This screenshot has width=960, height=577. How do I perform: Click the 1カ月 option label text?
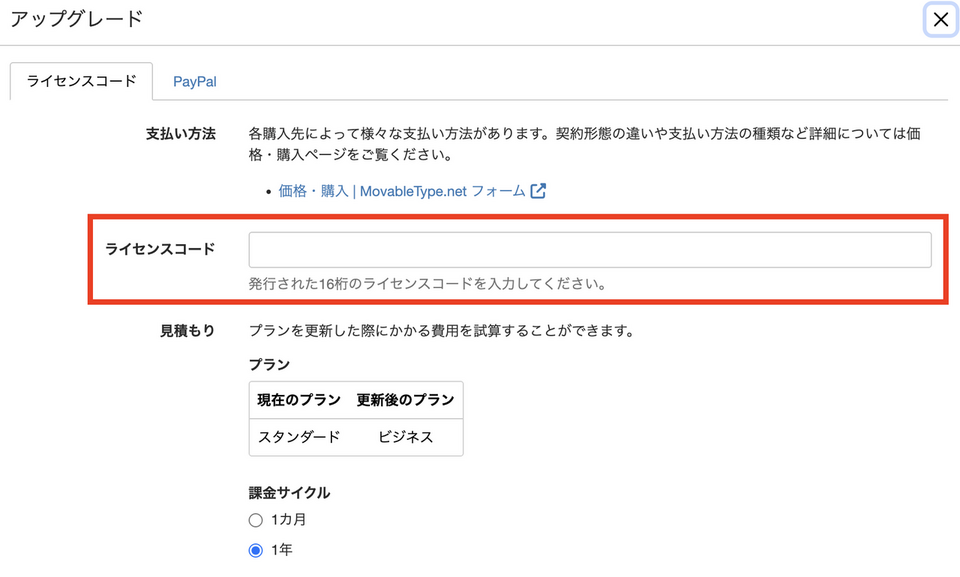[x=287, y=520]
